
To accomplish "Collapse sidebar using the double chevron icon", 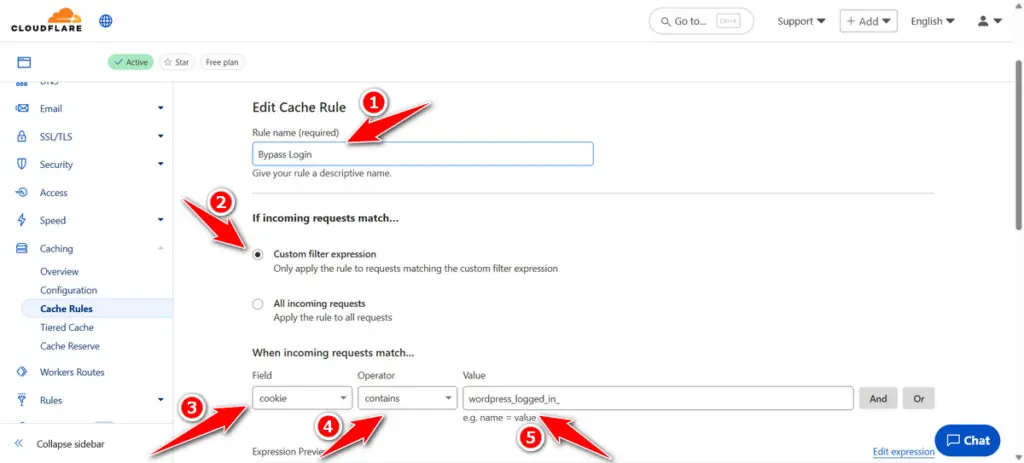I will coord(18,443).
